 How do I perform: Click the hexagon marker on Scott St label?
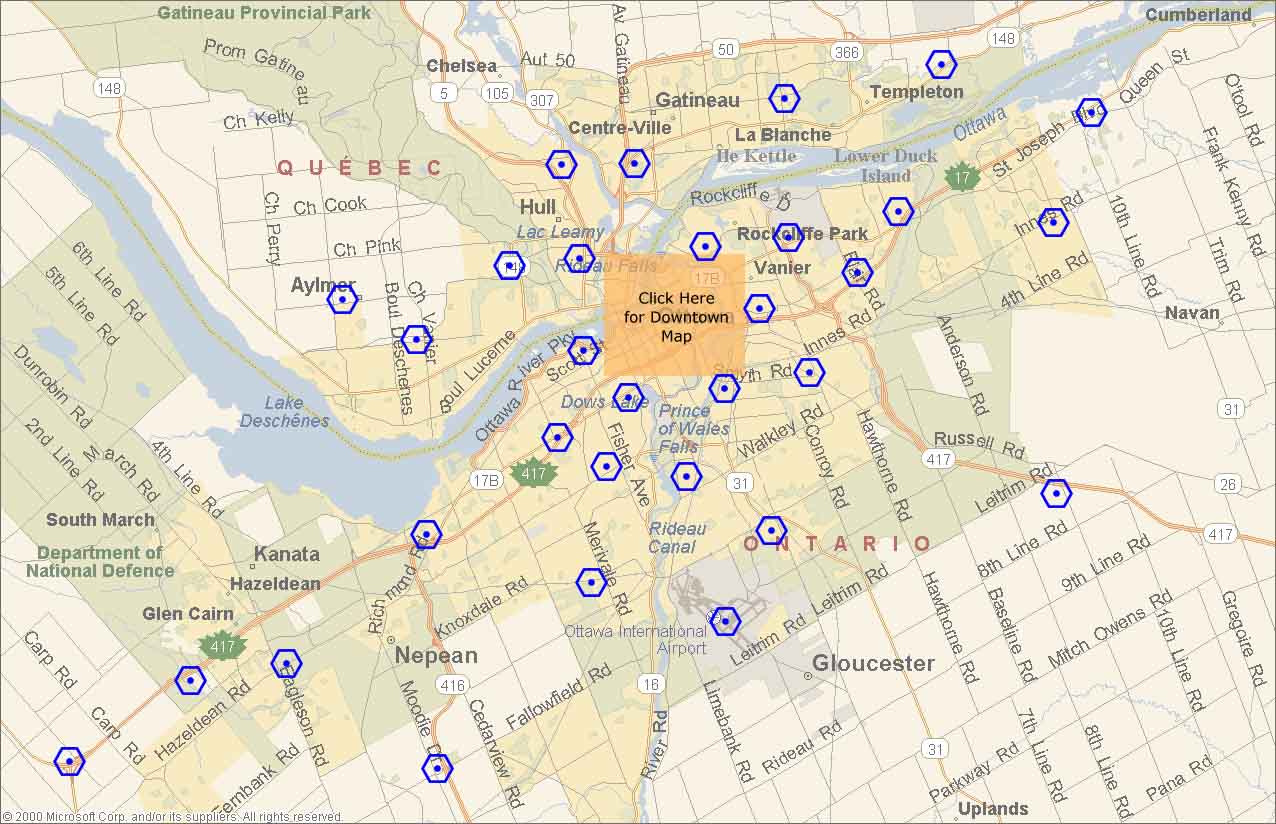pyautogui.click(x=583, y=350)
